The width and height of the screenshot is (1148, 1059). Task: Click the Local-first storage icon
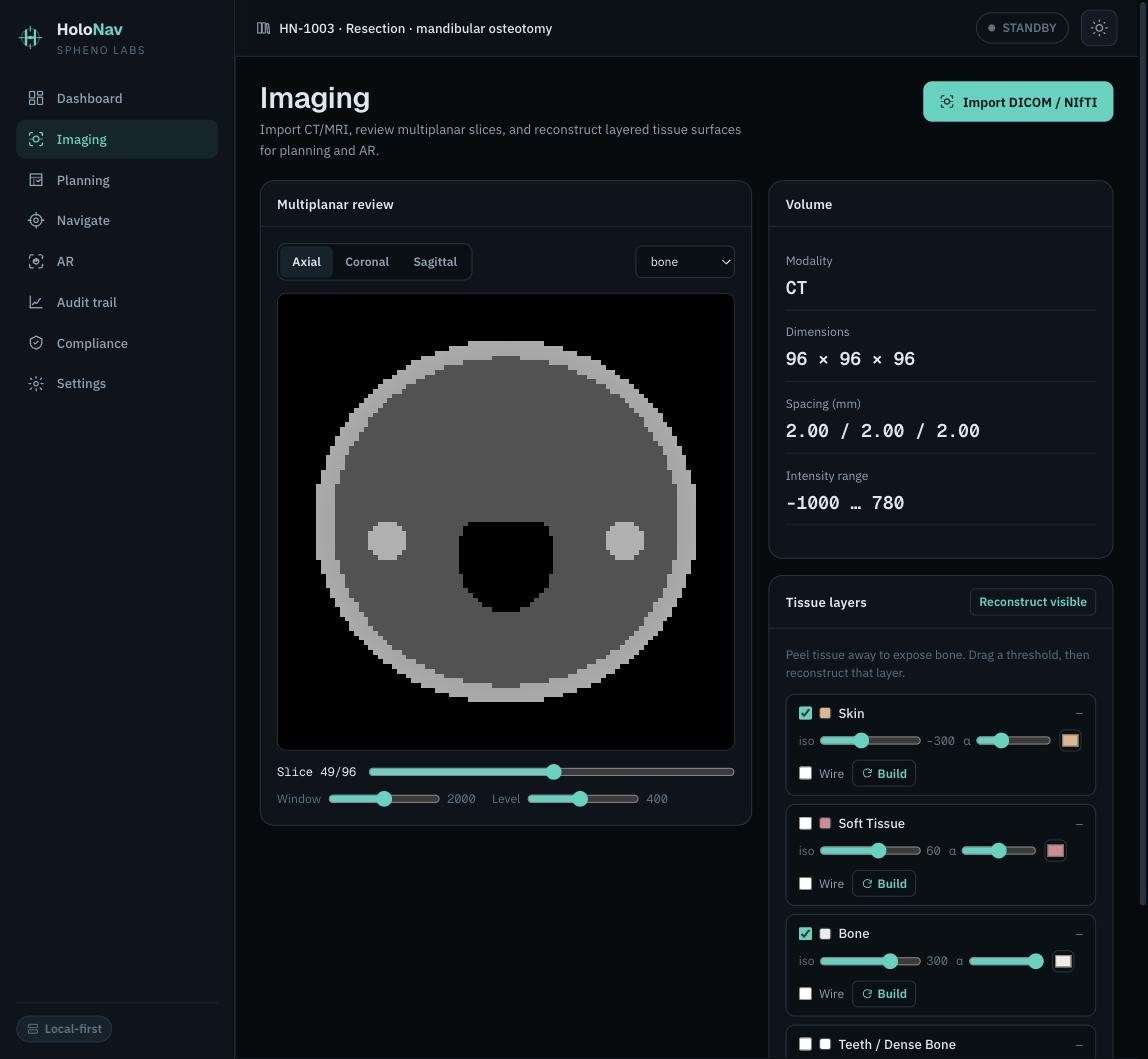pyautogui.click(x=33, y=1029)
